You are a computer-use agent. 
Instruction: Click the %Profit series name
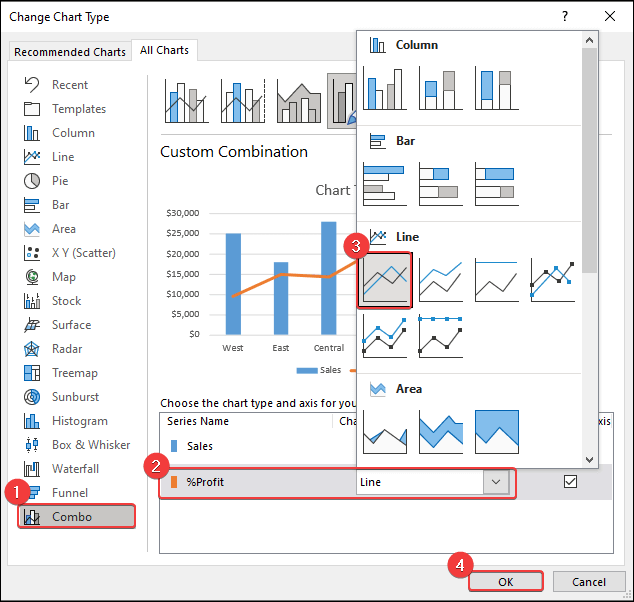205,482
